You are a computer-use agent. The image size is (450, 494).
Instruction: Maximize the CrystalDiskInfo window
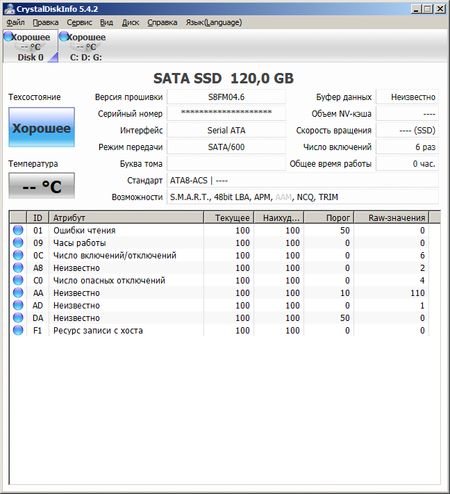(428, 9)
